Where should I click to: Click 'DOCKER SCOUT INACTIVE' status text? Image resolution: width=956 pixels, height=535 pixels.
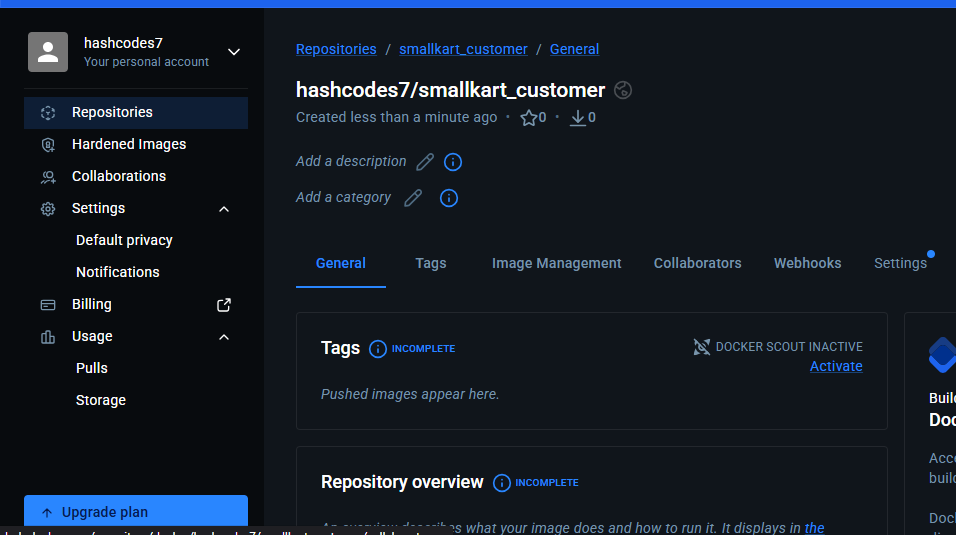(x=789, y=346)
